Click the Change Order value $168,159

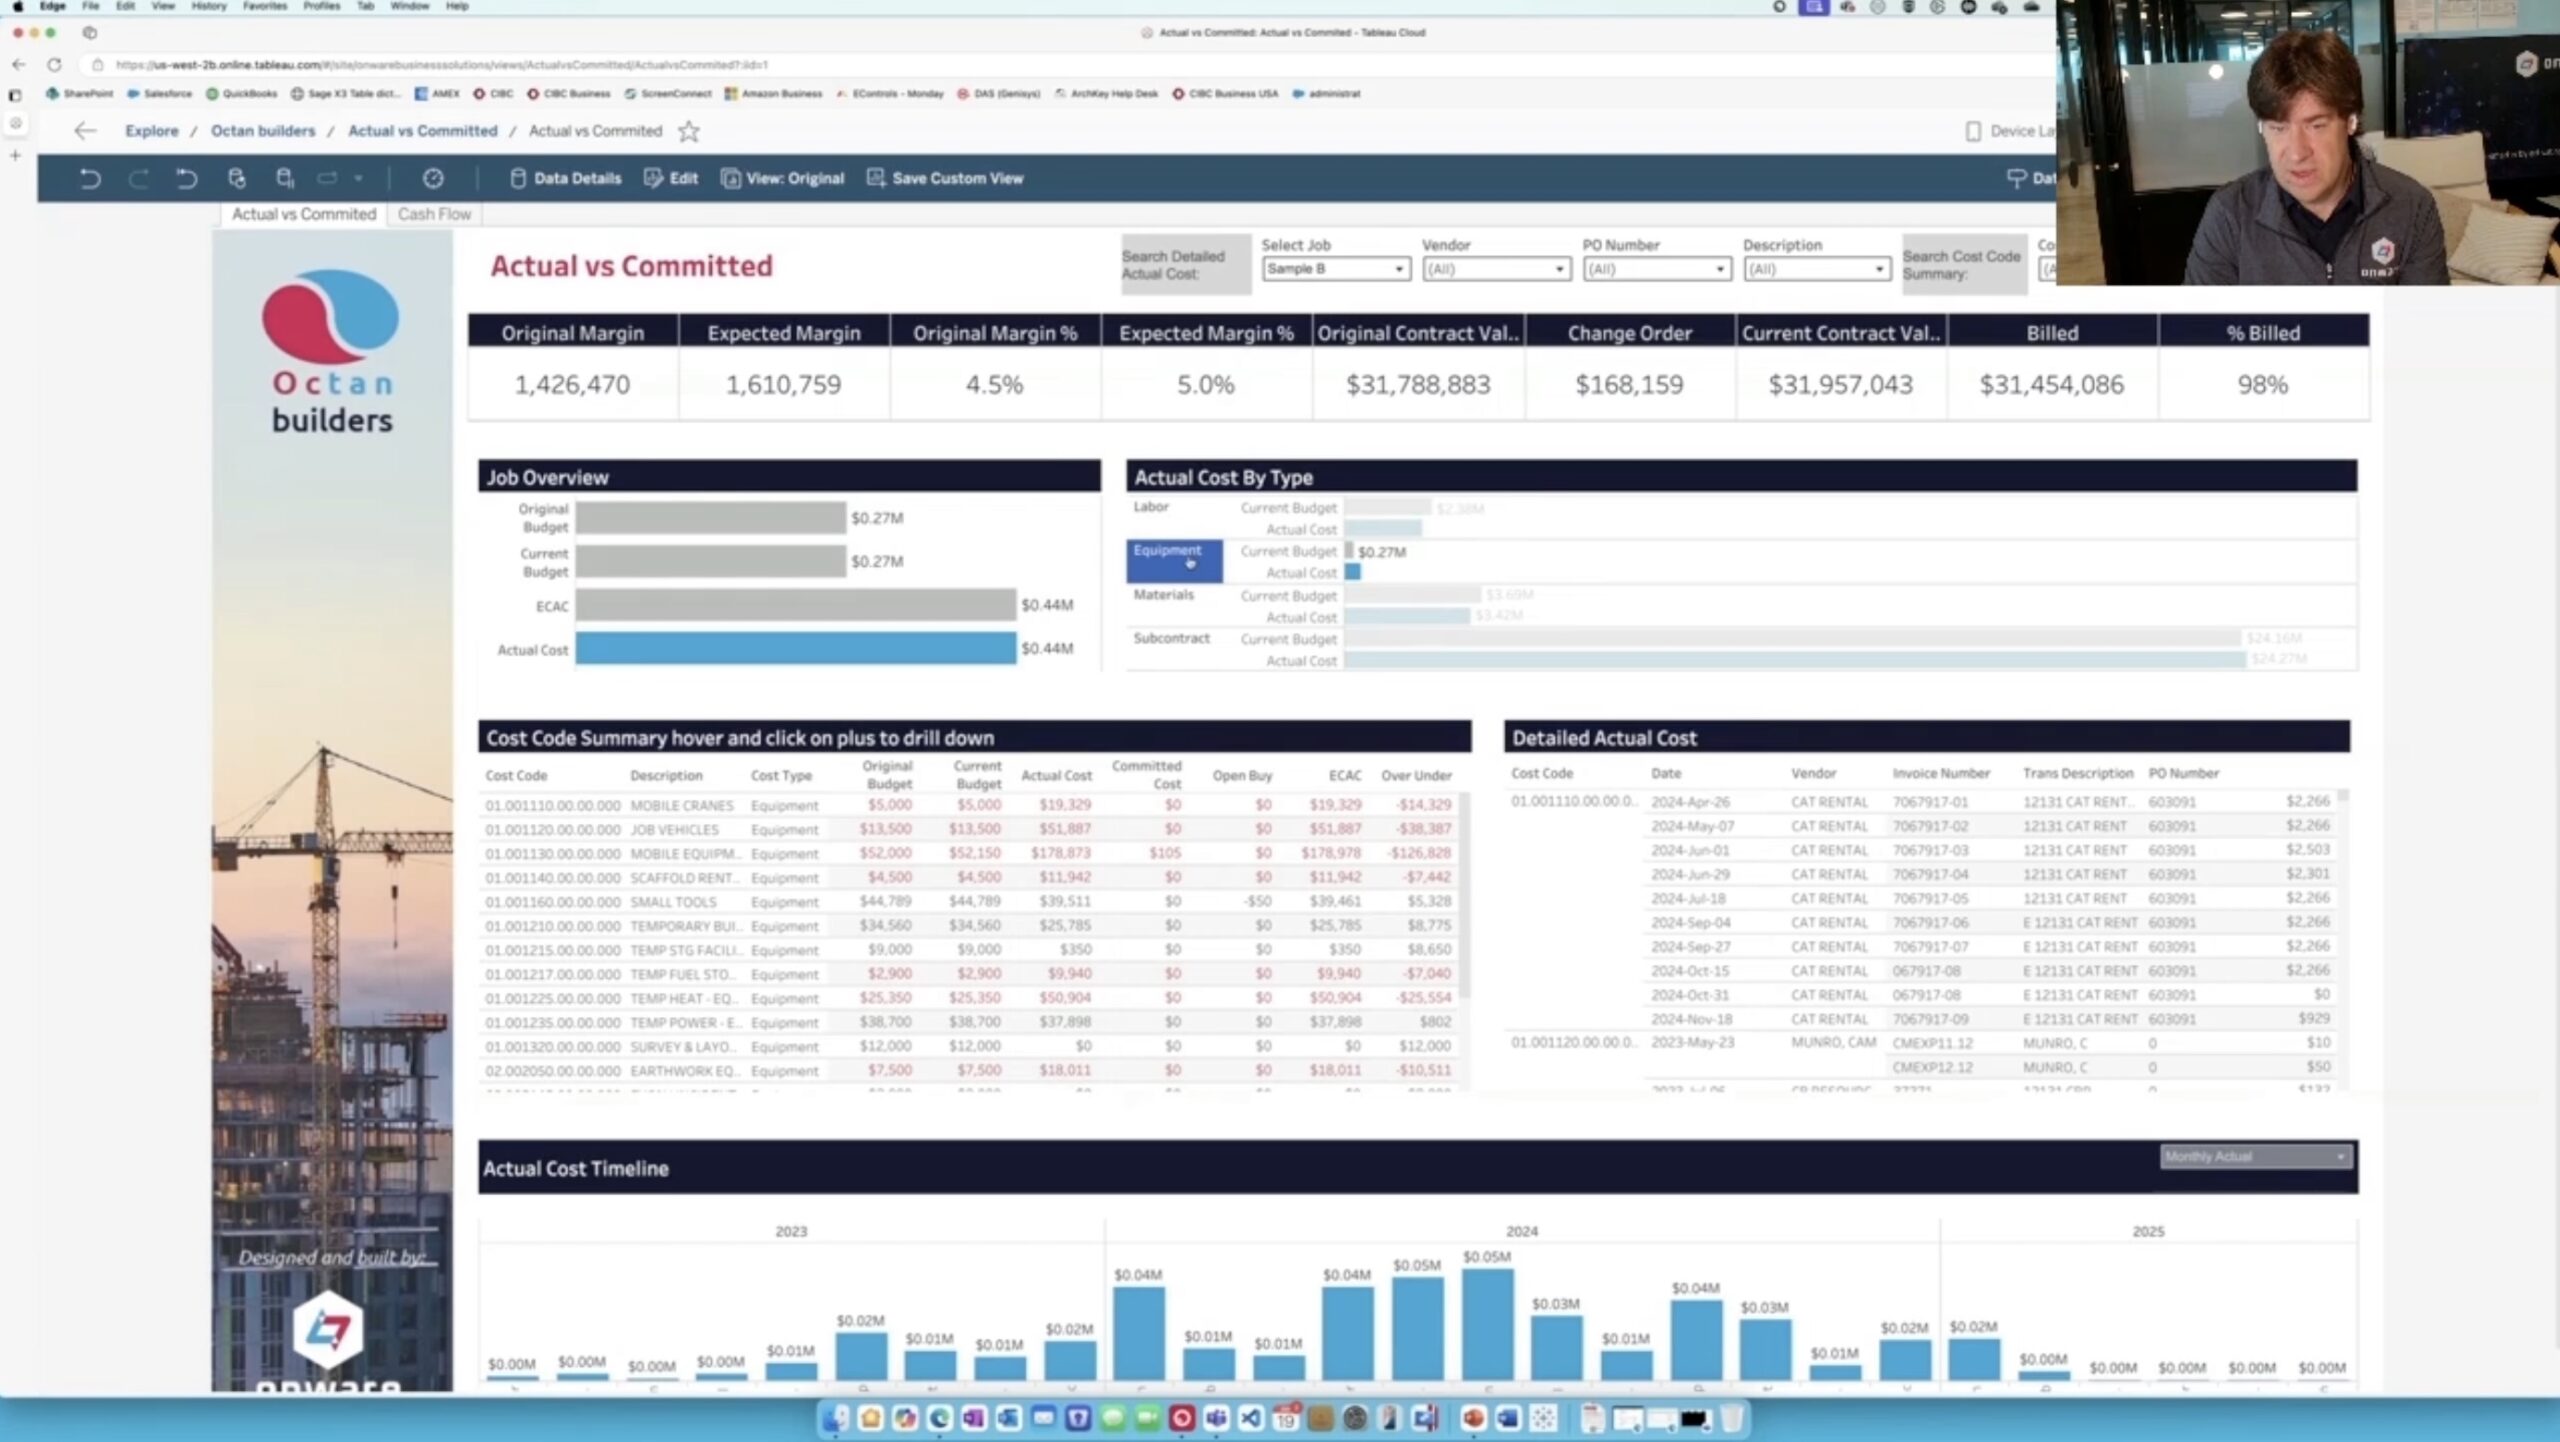click(x=1629, y=385)
